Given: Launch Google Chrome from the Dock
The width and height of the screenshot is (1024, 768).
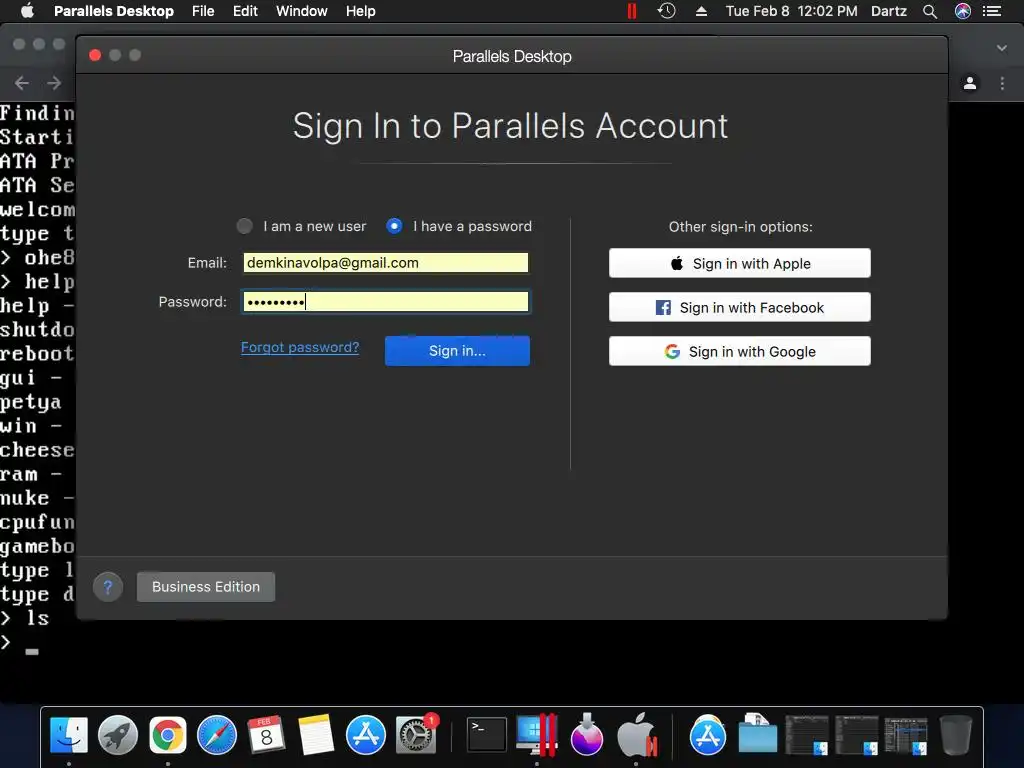Looking at the screenshot, I should [168, 735].
